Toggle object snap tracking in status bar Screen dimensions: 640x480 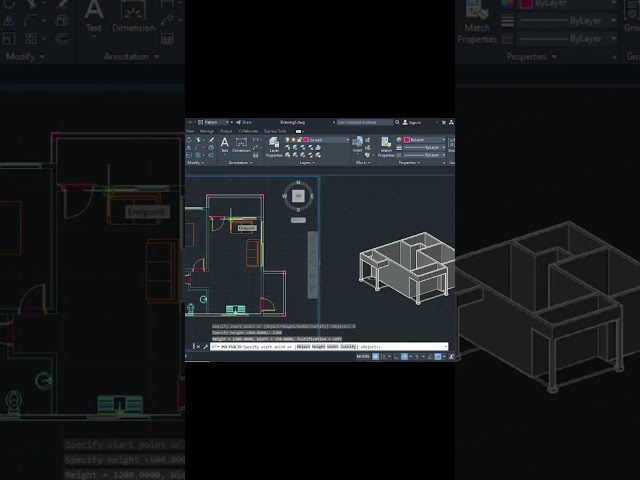point(429,356)
